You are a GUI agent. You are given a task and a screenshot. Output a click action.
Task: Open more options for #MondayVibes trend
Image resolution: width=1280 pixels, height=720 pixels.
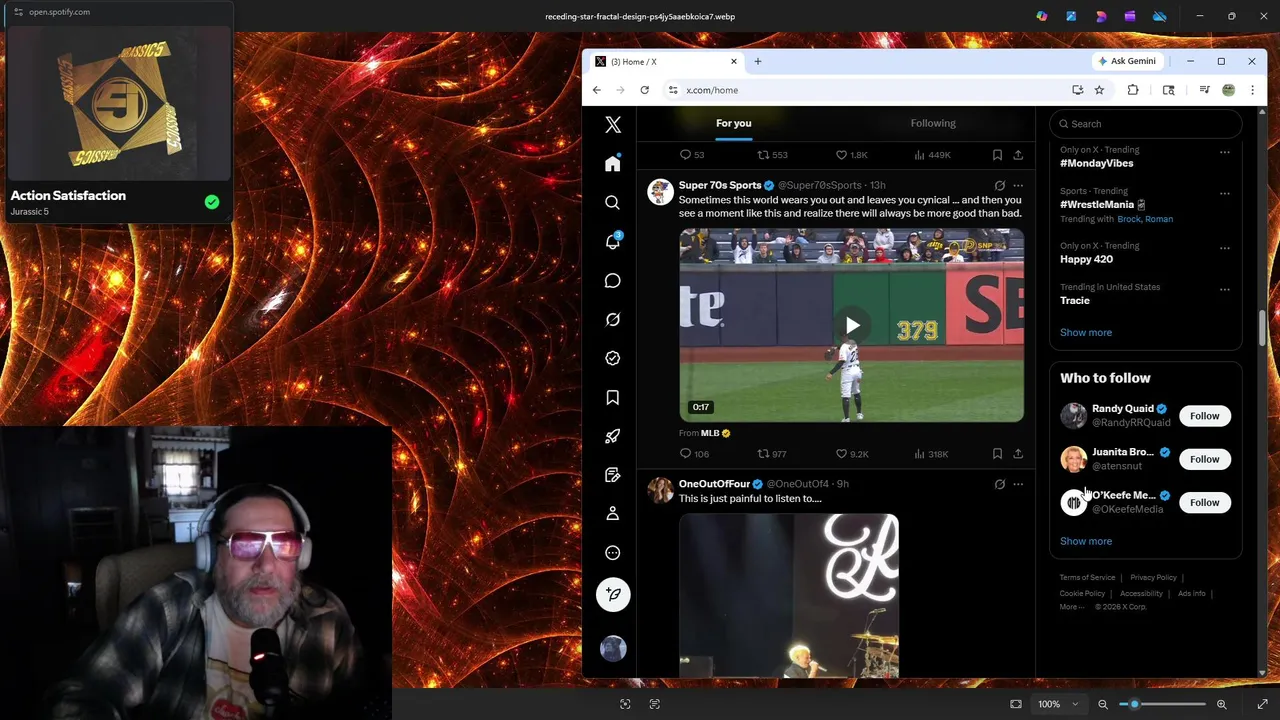click(1224, 153)
